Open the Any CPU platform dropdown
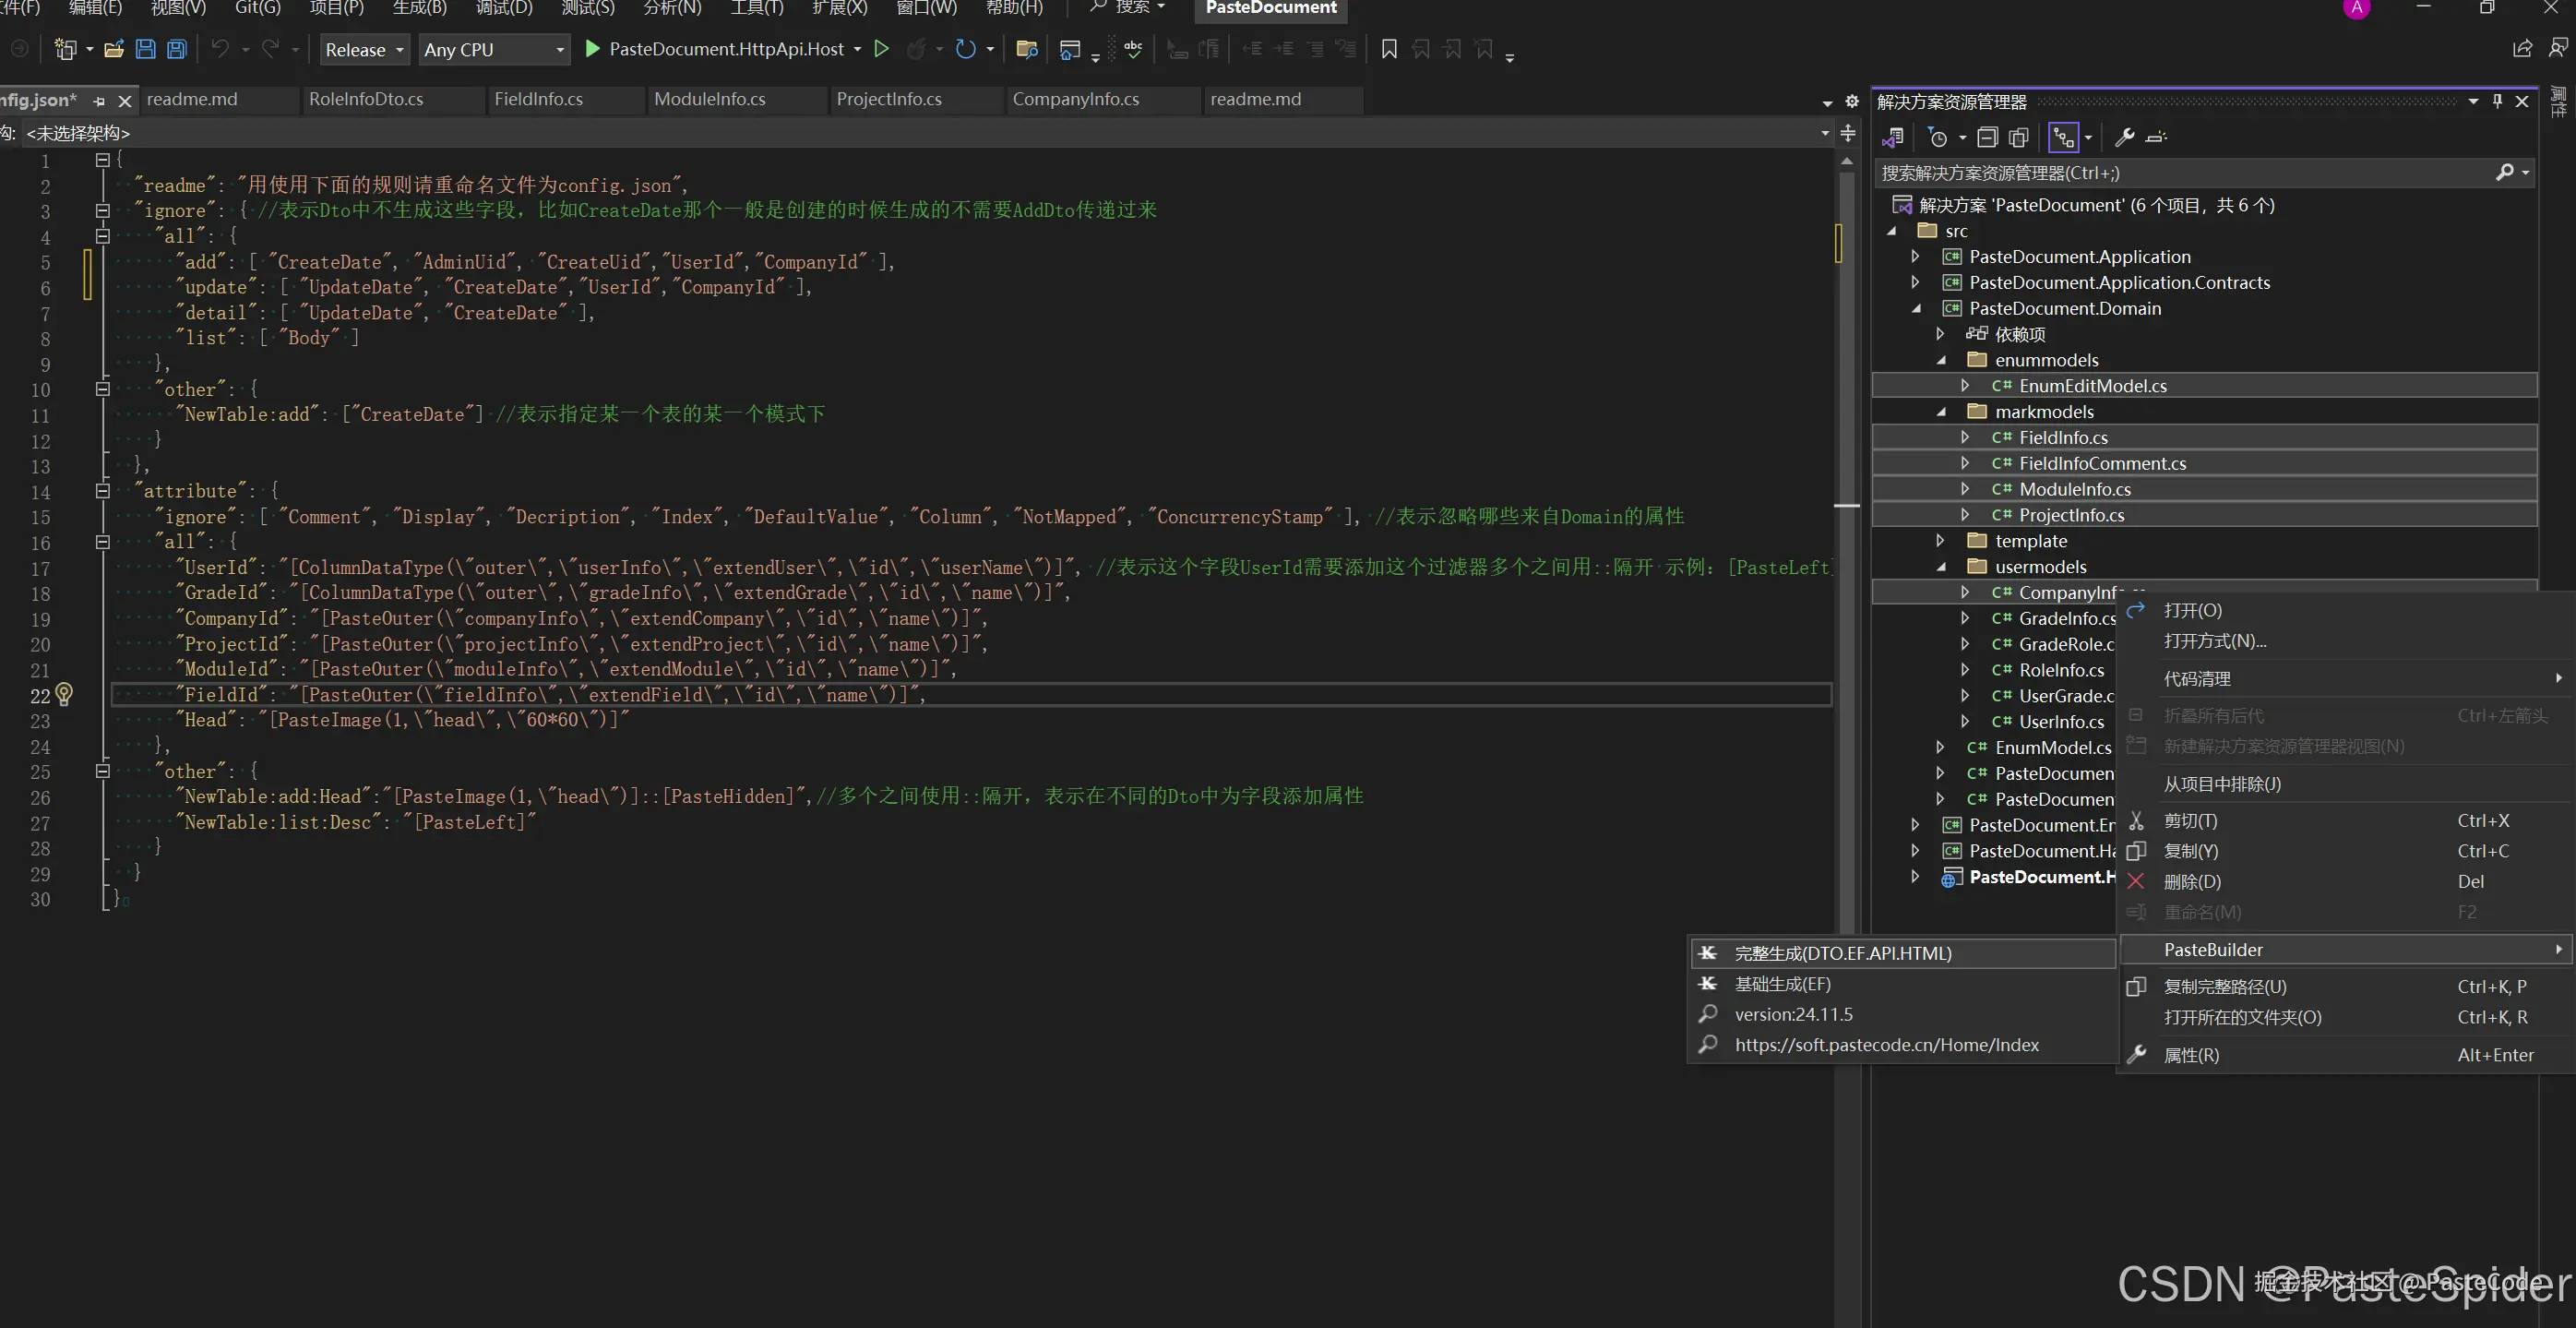This screenshot has height=1328, width=2576. (494, 49)
